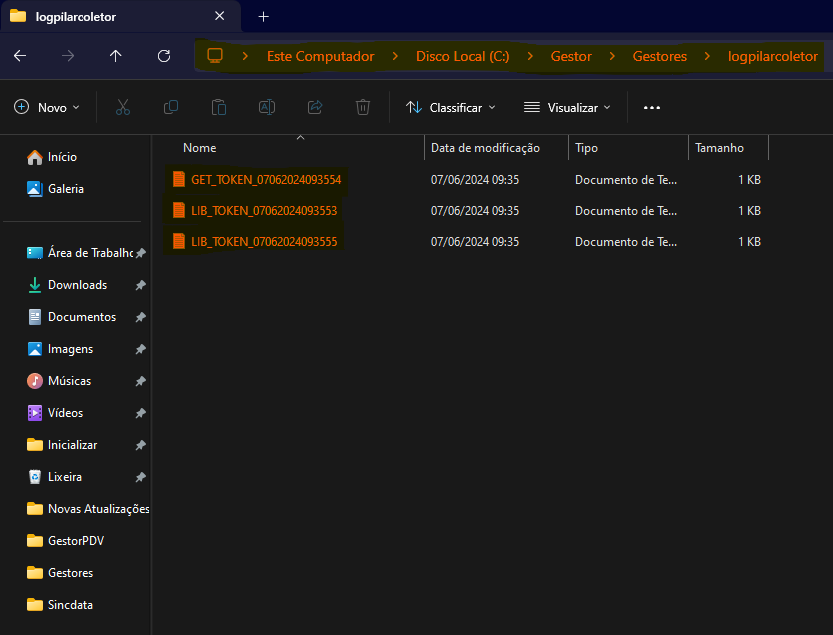Expand the Classificar sort options
The height and width of the screenshot is (635, 833).
(x=450, y=107)
